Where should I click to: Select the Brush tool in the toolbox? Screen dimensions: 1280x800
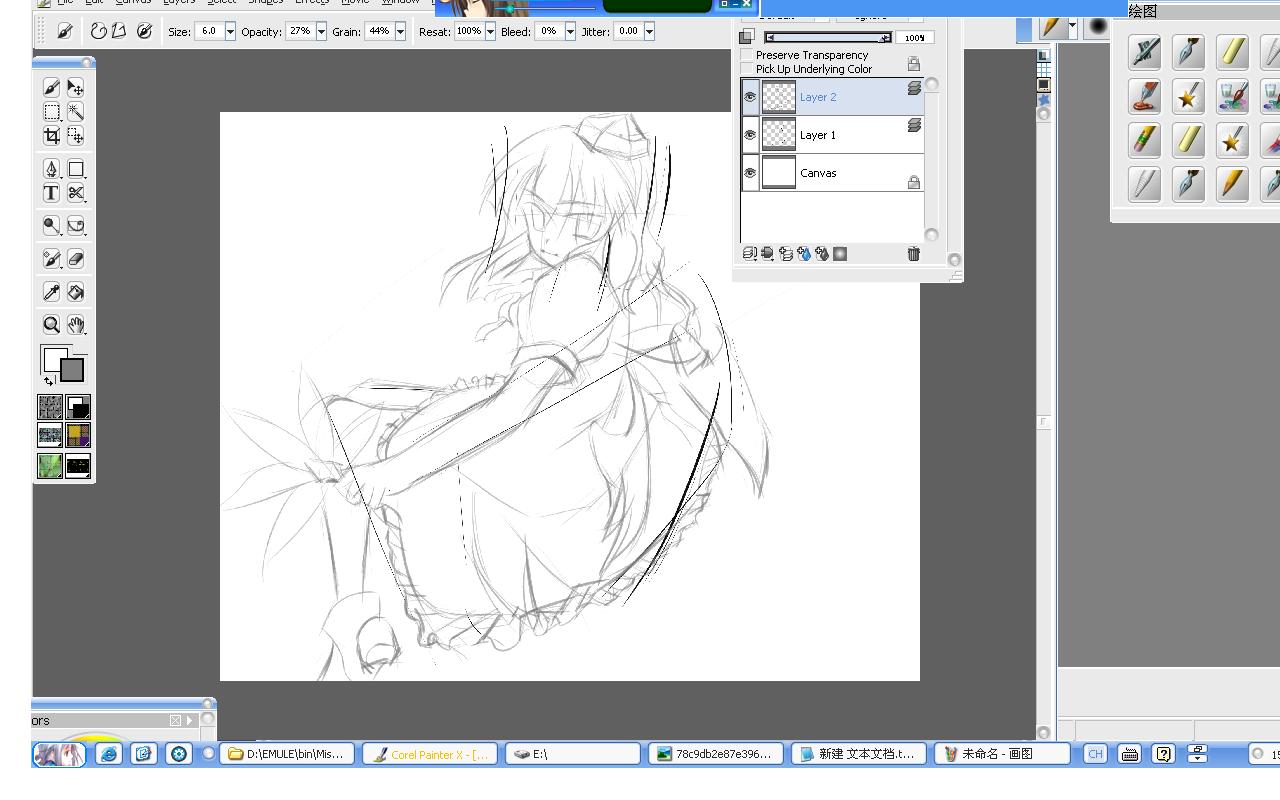point(52,88)
